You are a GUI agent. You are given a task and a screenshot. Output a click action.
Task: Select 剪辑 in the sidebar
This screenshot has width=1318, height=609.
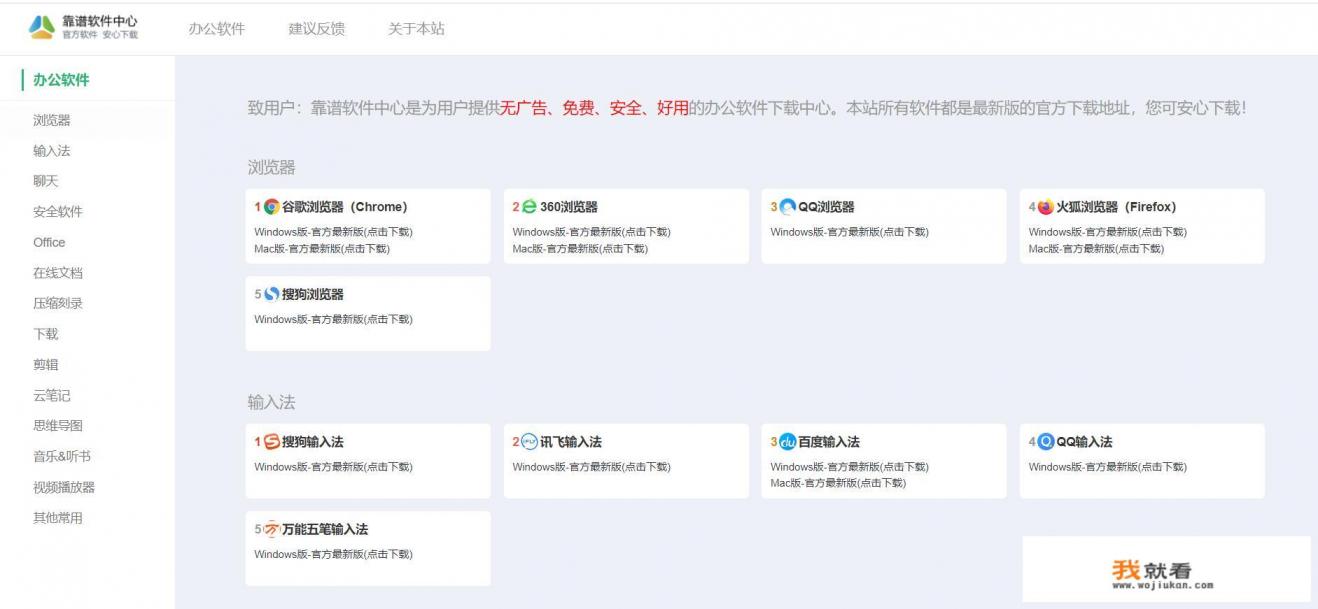(46, 365)
